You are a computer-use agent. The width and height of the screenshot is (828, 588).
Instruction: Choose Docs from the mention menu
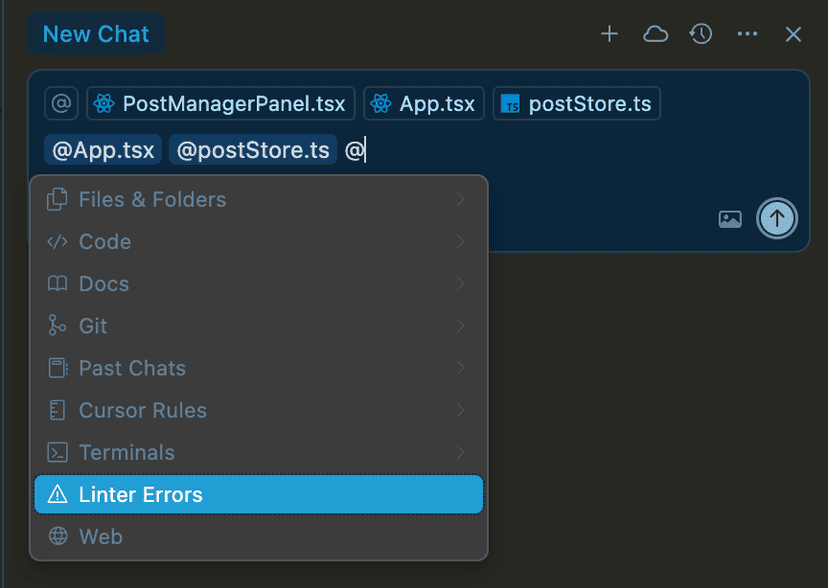coord(259,284)
